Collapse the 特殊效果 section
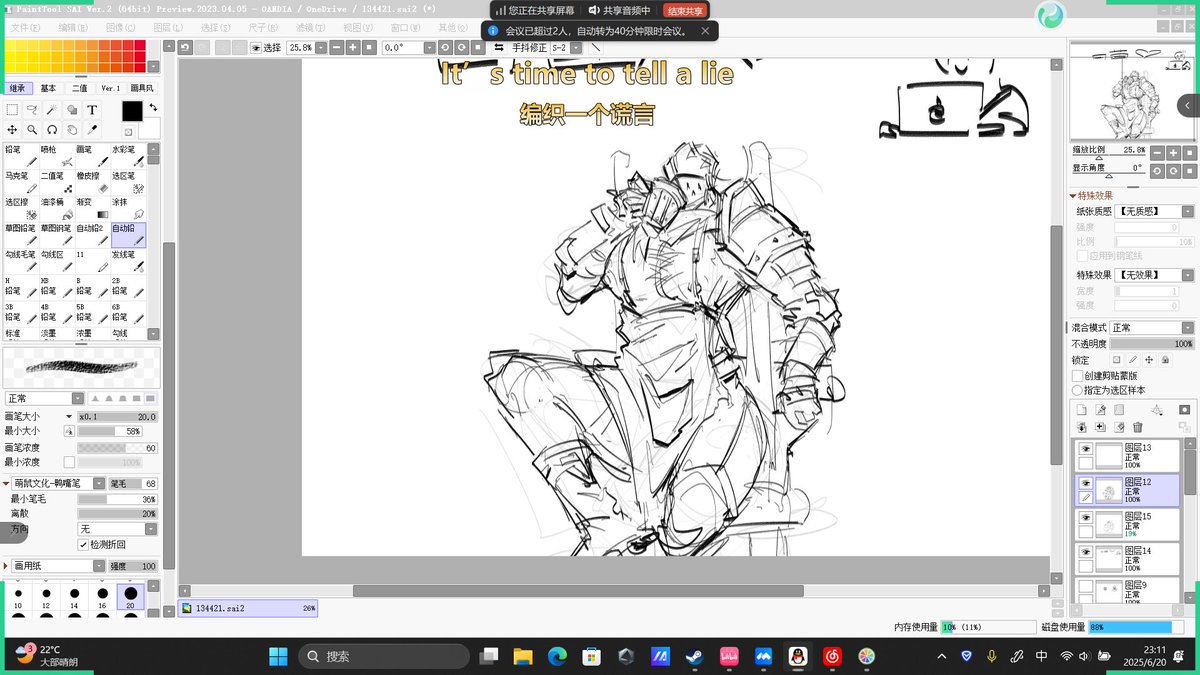Viewport: 1200px width, 675px height. [1074, 196]
